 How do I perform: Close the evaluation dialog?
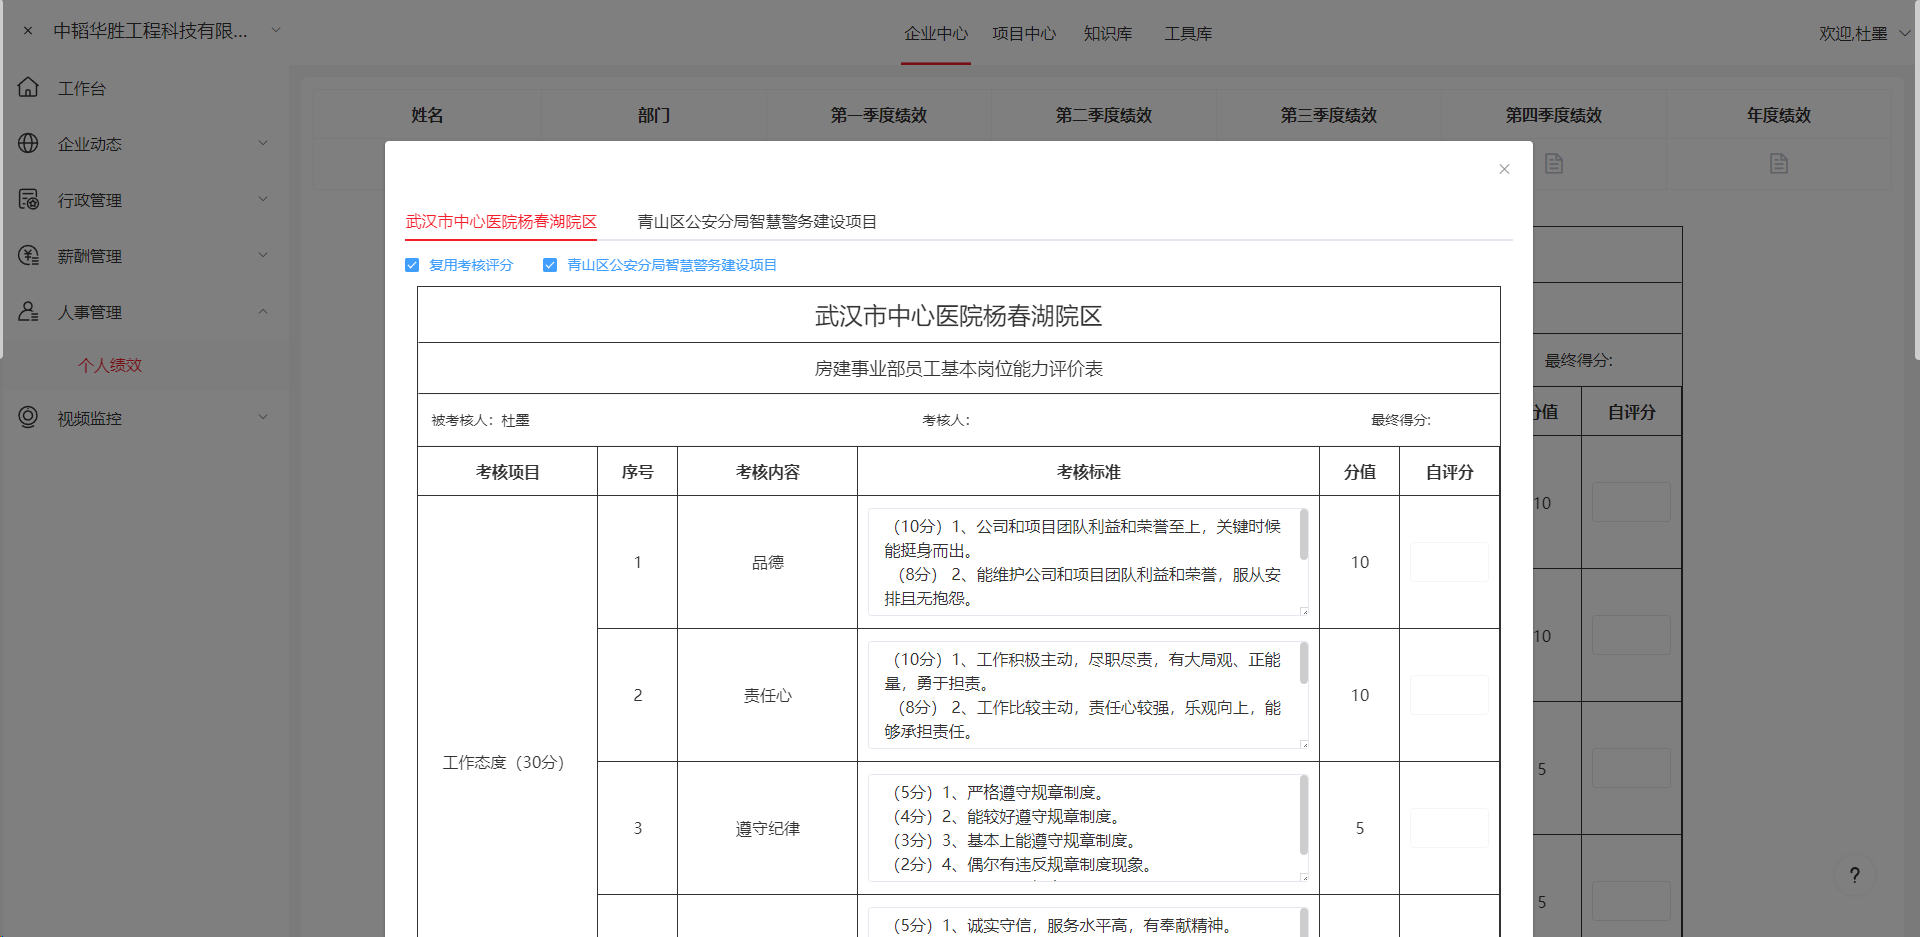[1504, 169]
